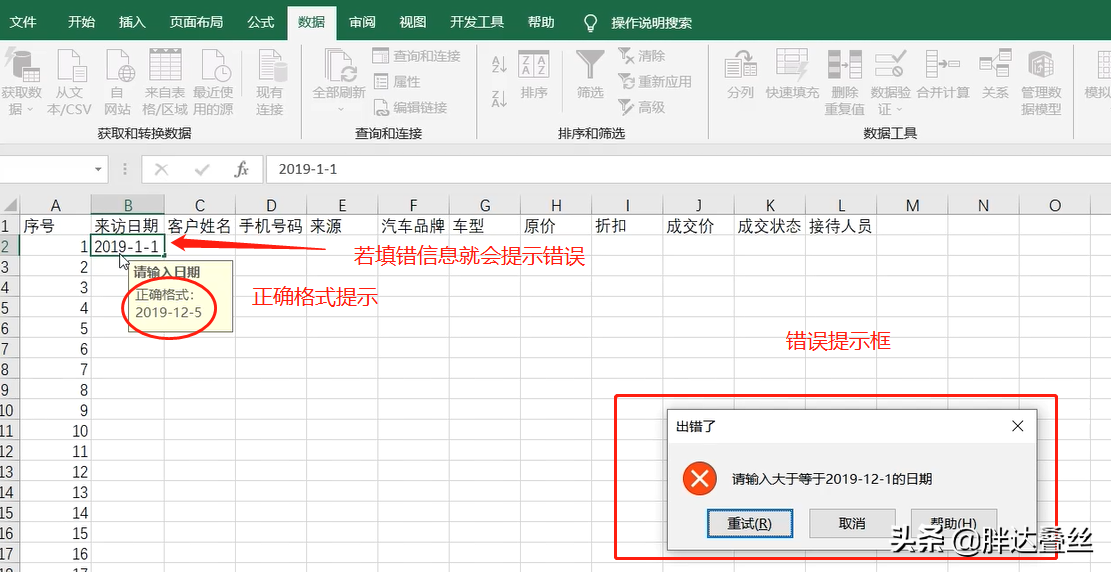1111x572 pixels.
Task: Switch to the 页面布局 tab
Action: tap(196, 22)
